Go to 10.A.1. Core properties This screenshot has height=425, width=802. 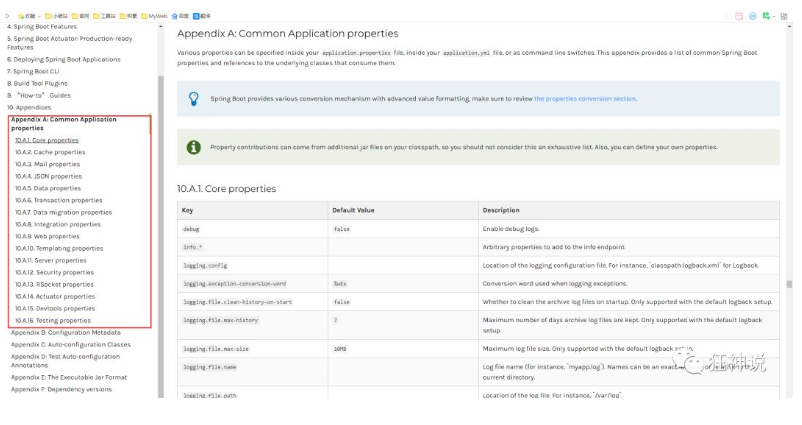click(46, 140)
